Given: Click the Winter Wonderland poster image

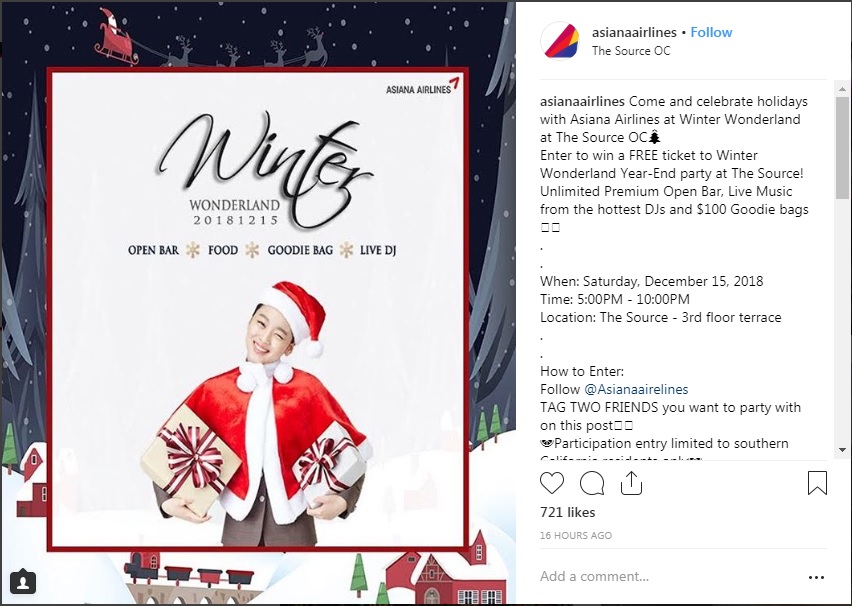Looking at the screenshot, I should point(258,308).
